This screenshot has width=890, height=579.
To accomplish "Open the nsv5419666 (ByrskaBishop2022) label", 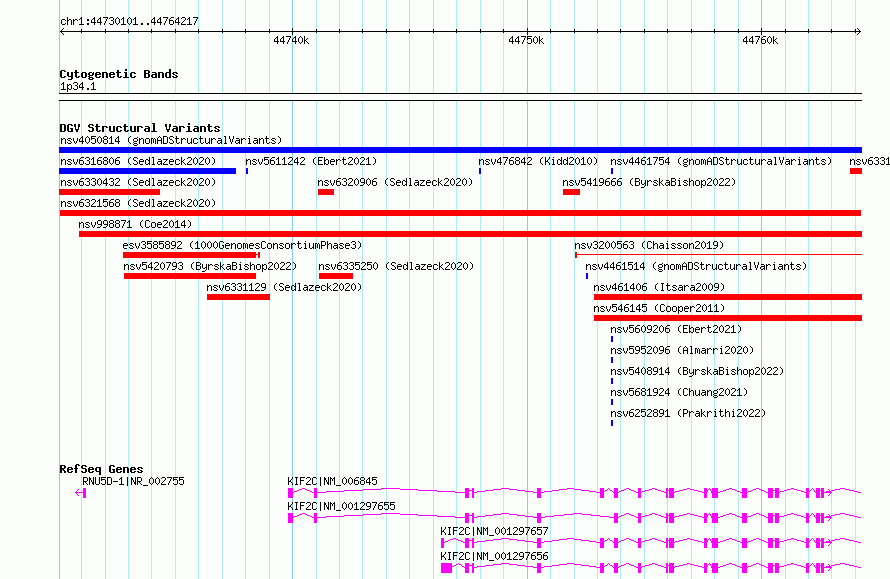I will point(649,182).
